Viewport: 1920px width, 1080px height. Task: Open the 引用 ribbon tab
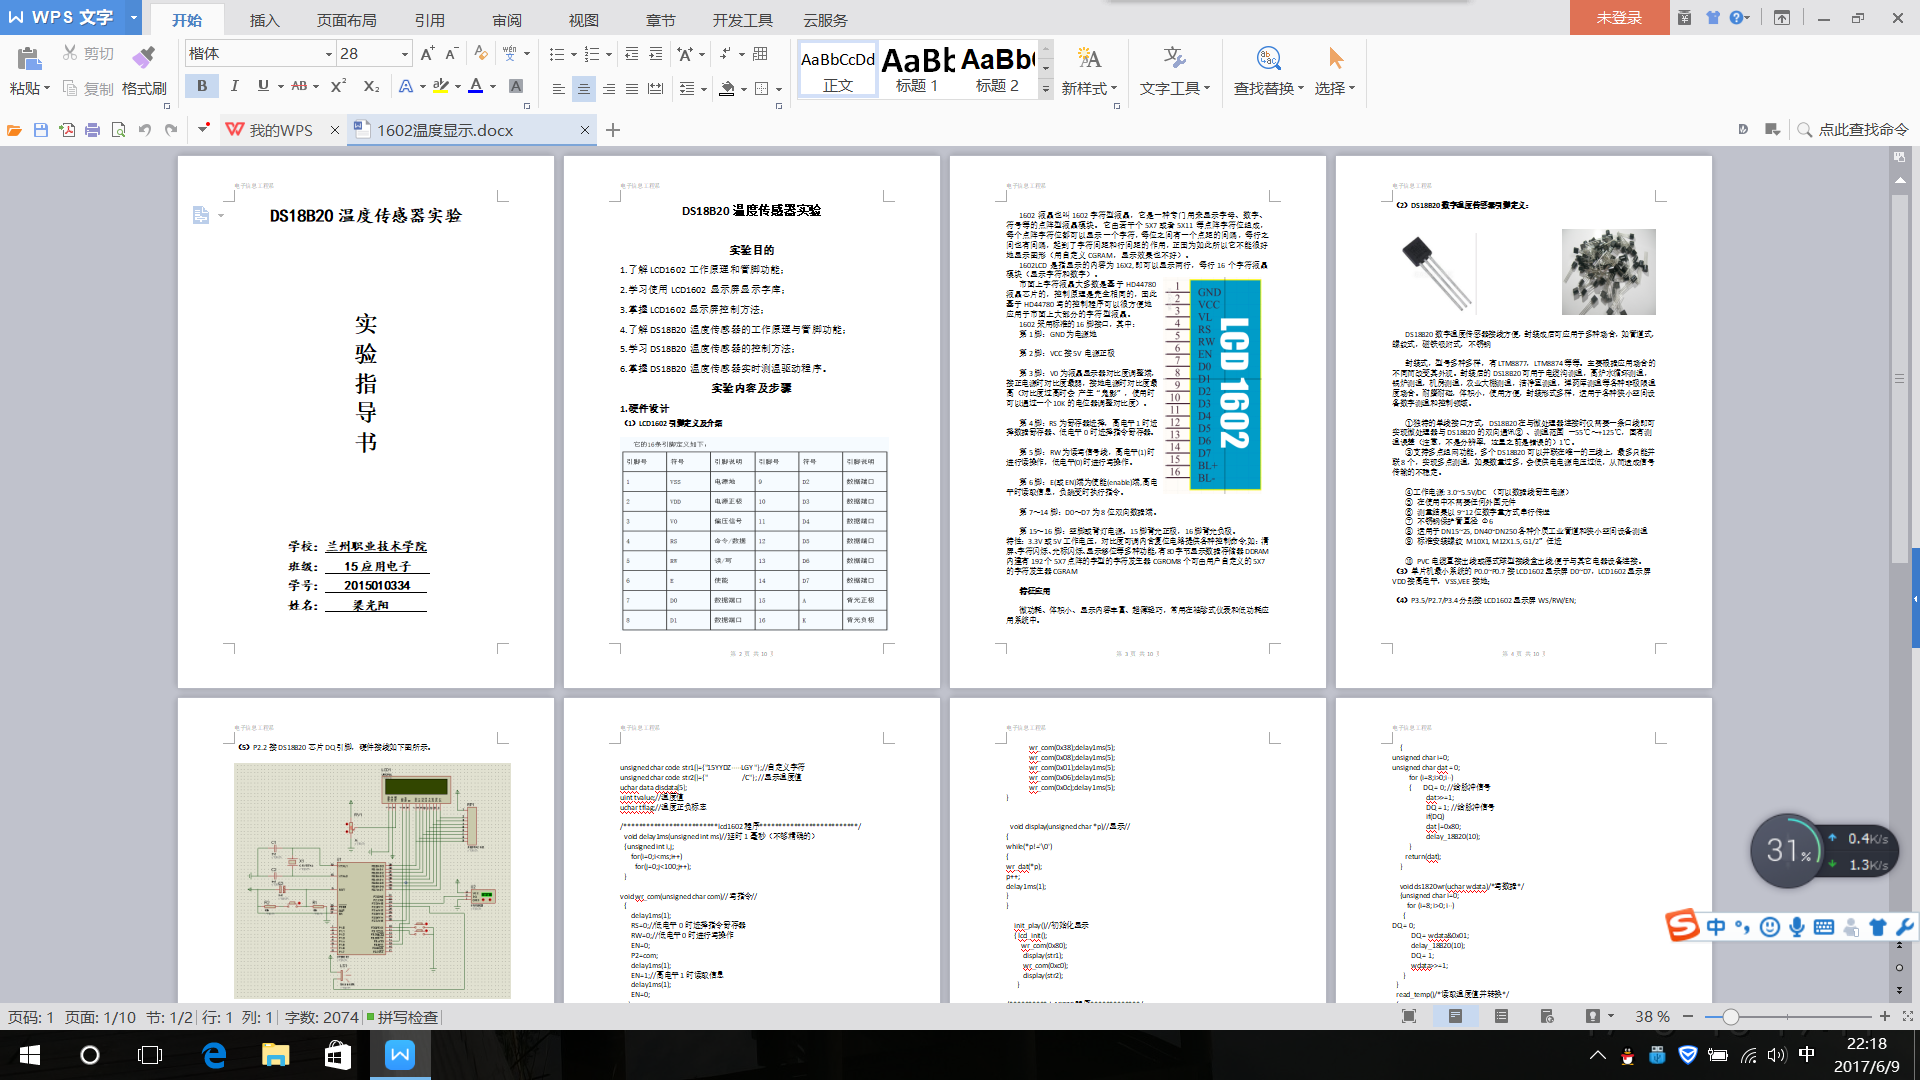pos(430,20)
